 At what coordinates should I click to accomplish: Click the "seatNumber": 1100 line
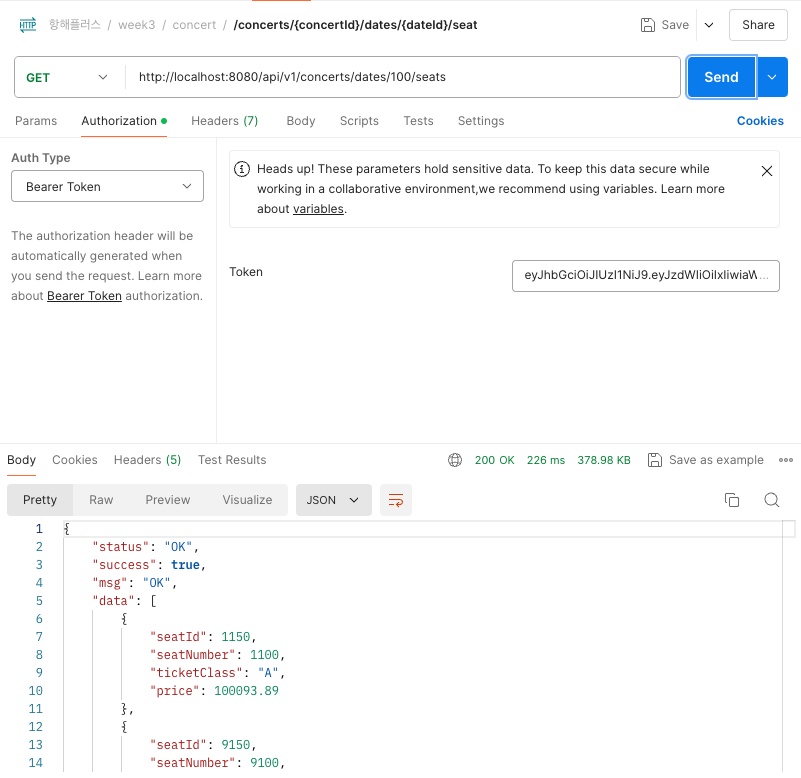pyautogui.click(x=217, y=654)
